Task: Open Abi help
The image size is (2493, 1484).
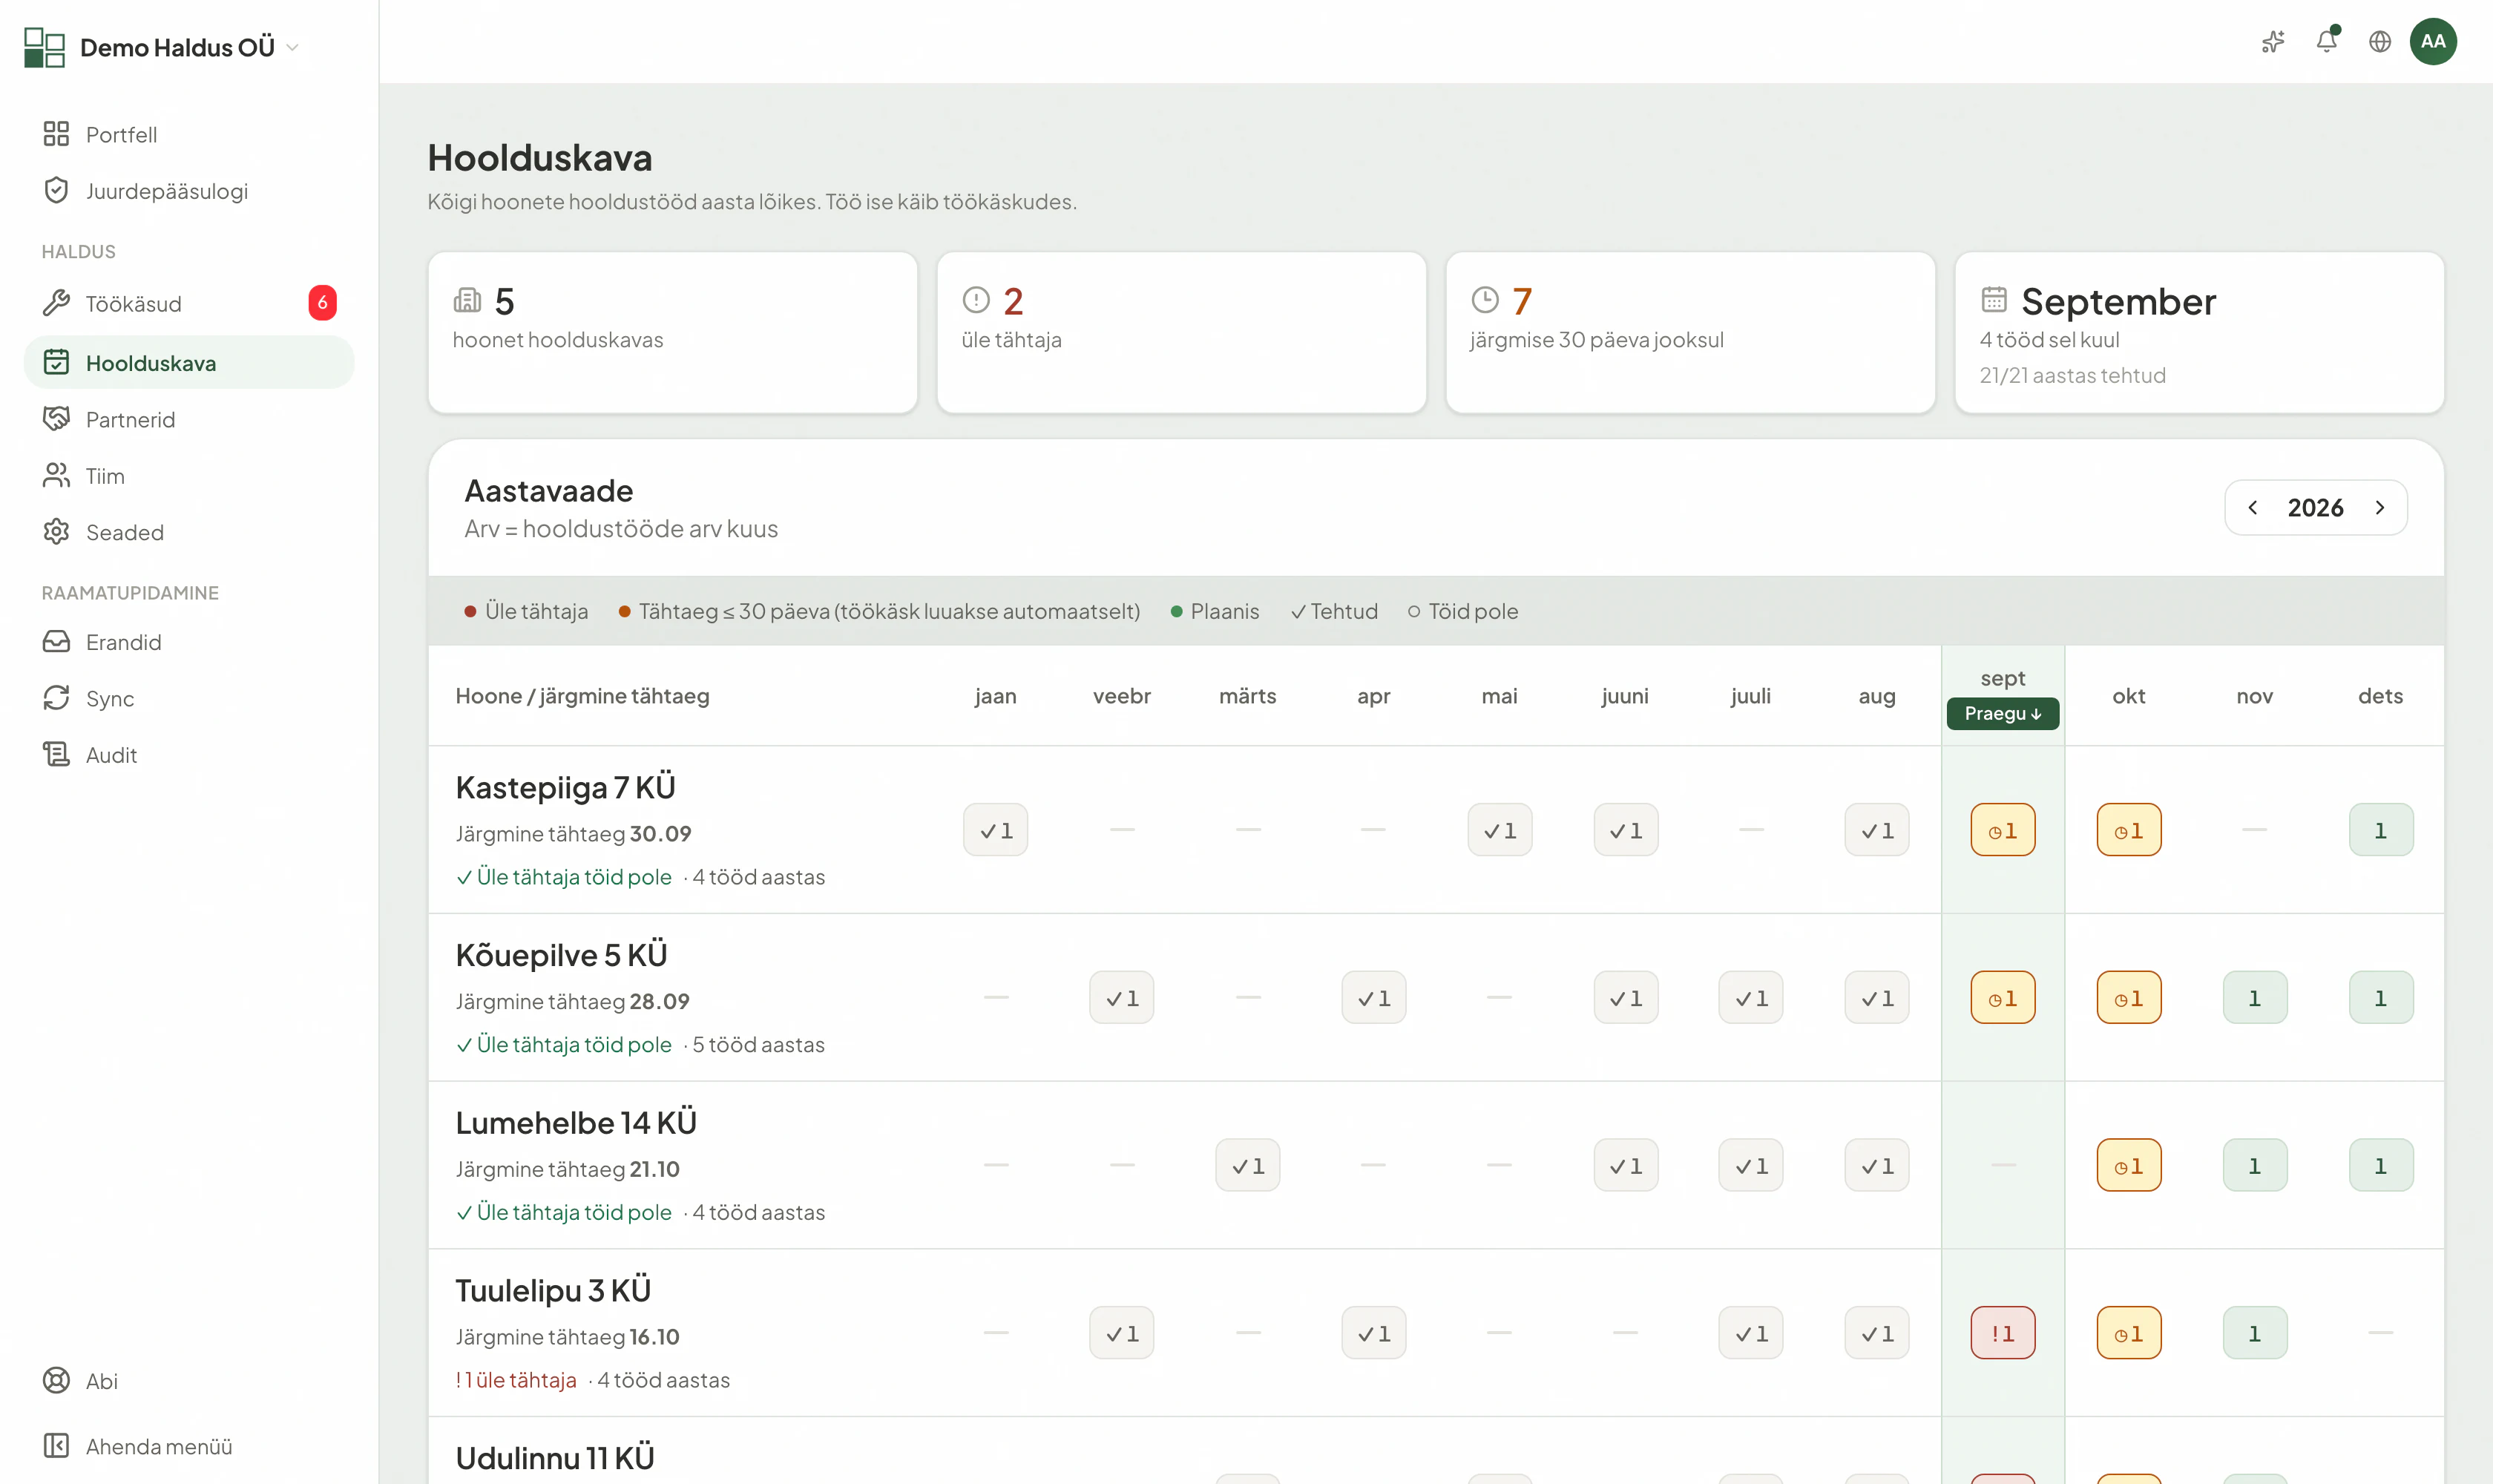Action: pyautogui.click(x=189, y=1381)
